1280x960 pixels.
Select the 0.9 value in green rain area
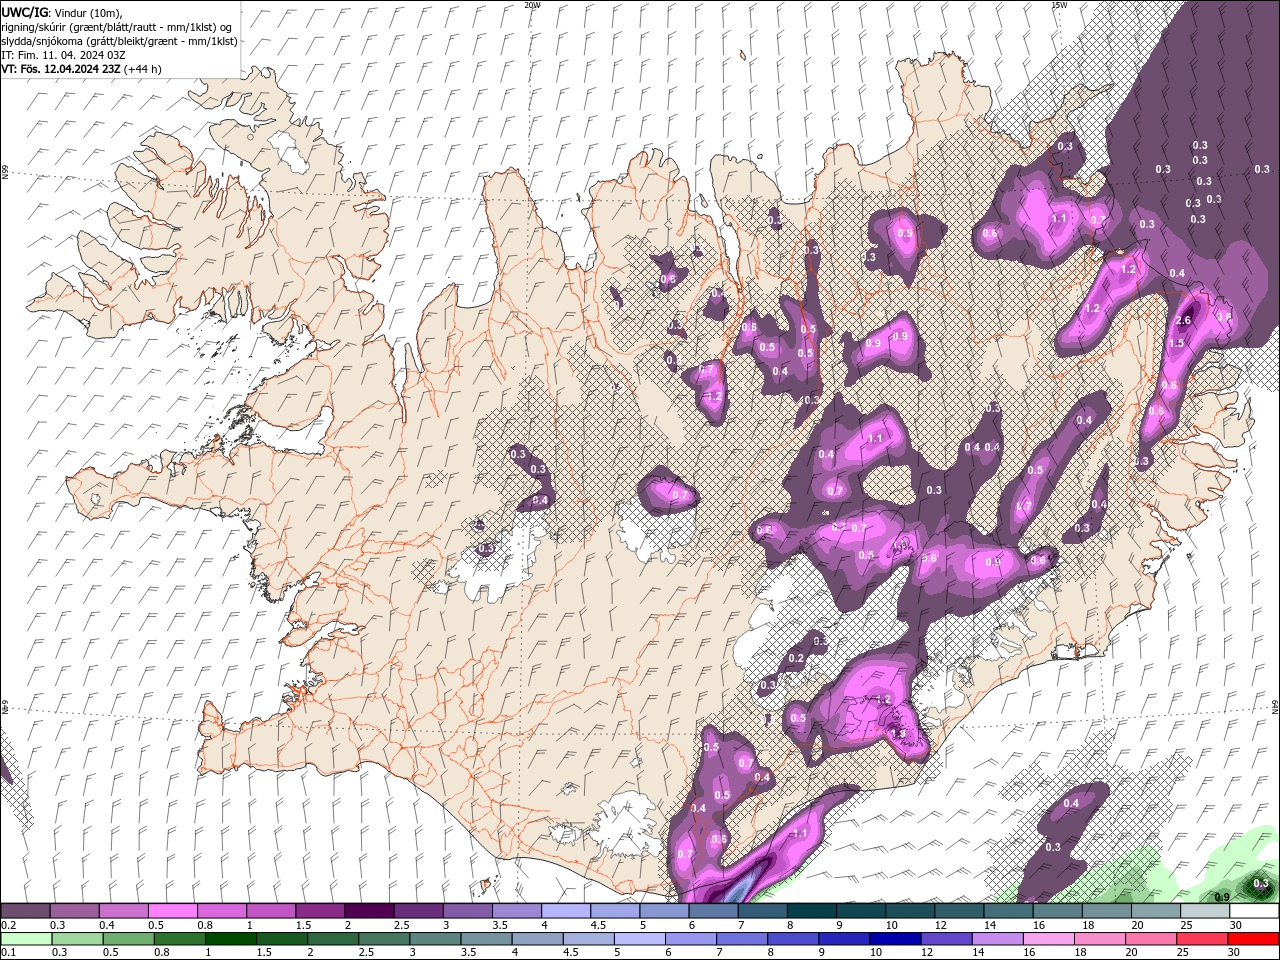click(x=1222, y=897)
